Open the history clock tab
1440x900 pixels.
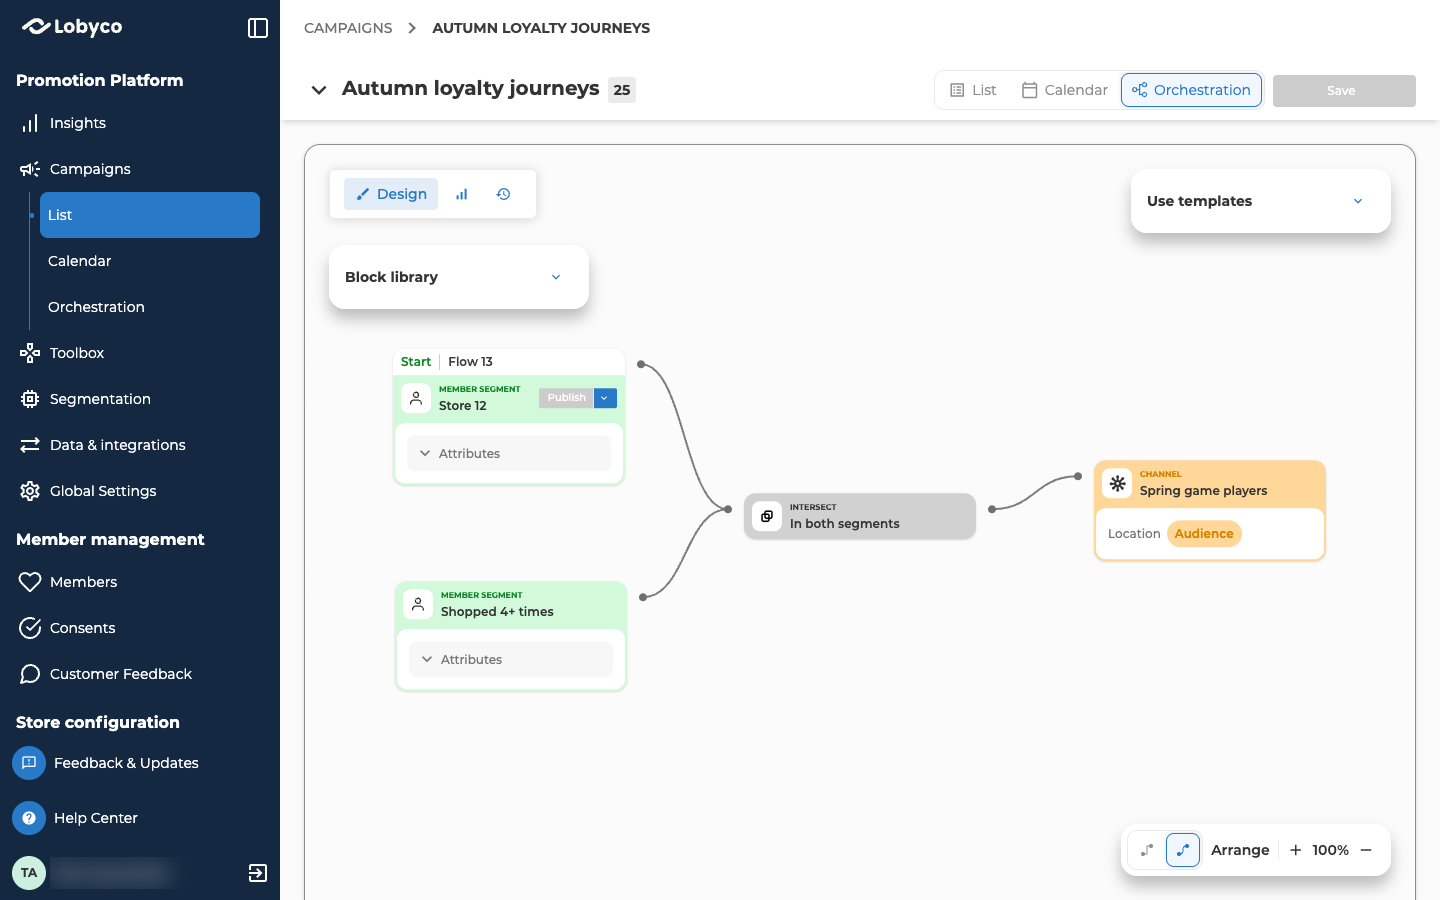[504, 194]
